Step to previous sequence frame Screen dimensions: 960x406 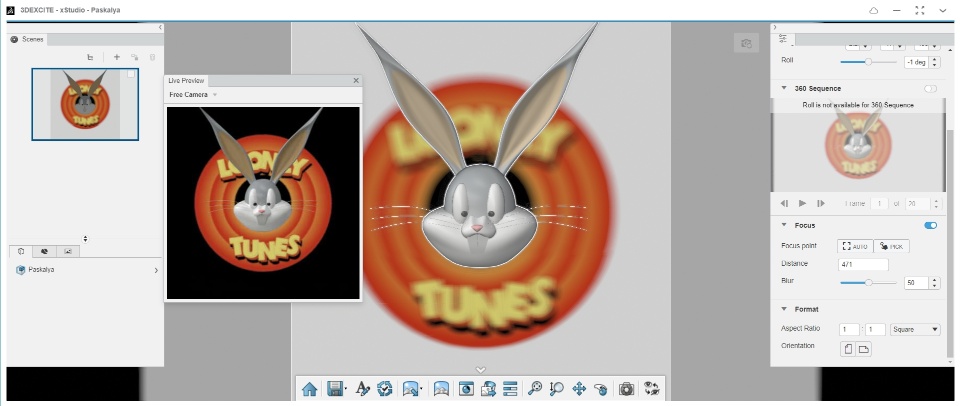point(784,203)
